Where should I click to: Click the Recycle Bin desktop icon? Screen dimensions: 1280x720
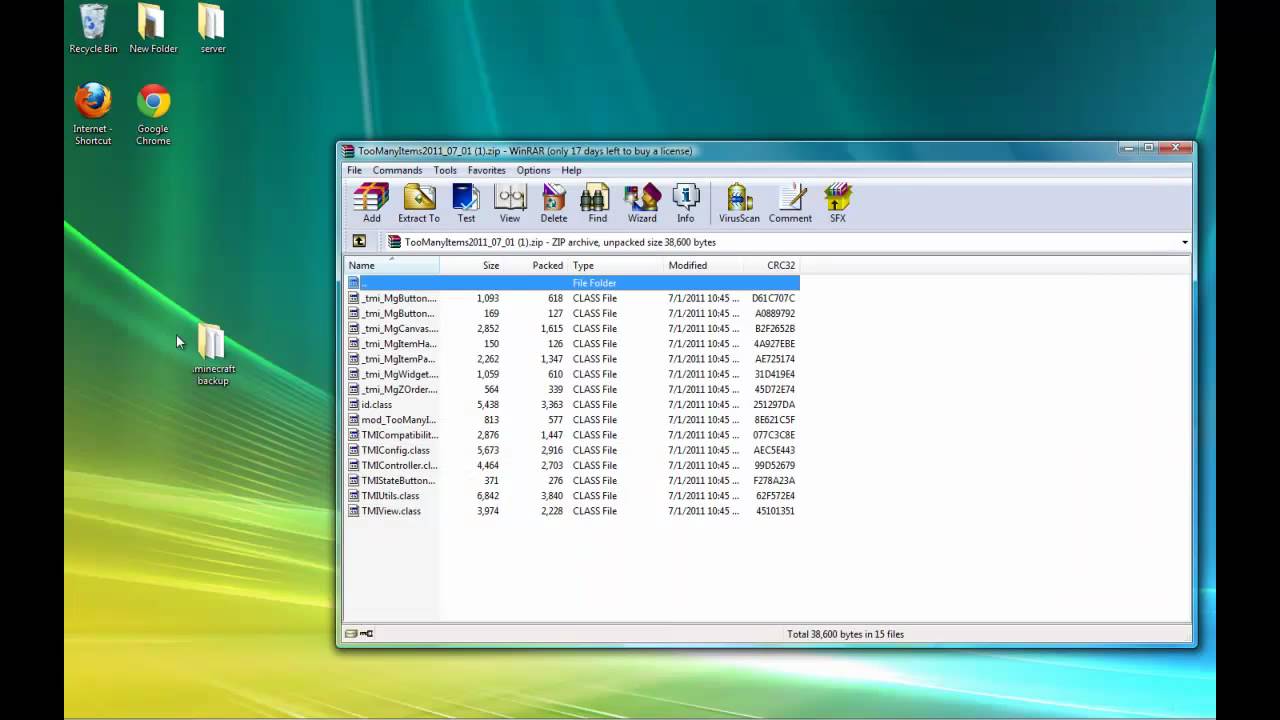tap(93, 28)
